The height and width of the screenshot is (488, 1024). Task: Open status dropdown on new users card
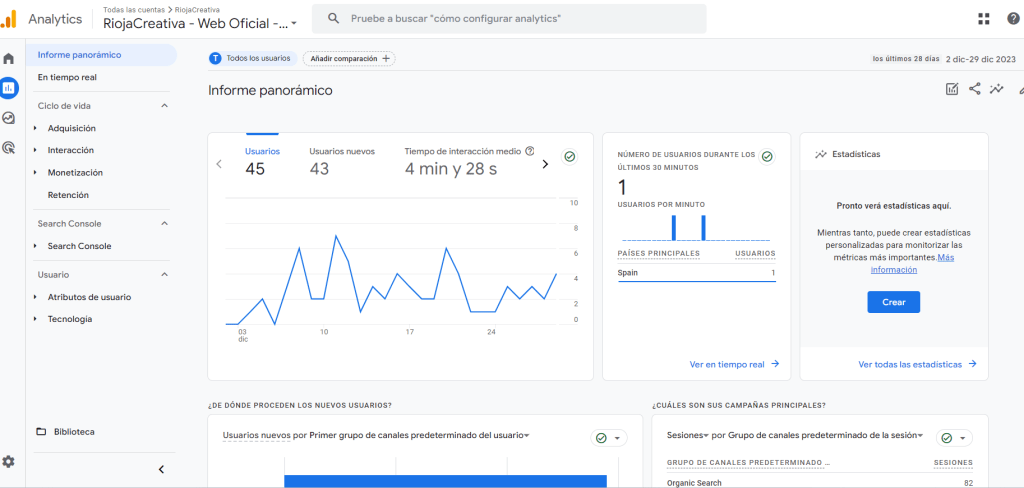(609, 438)
